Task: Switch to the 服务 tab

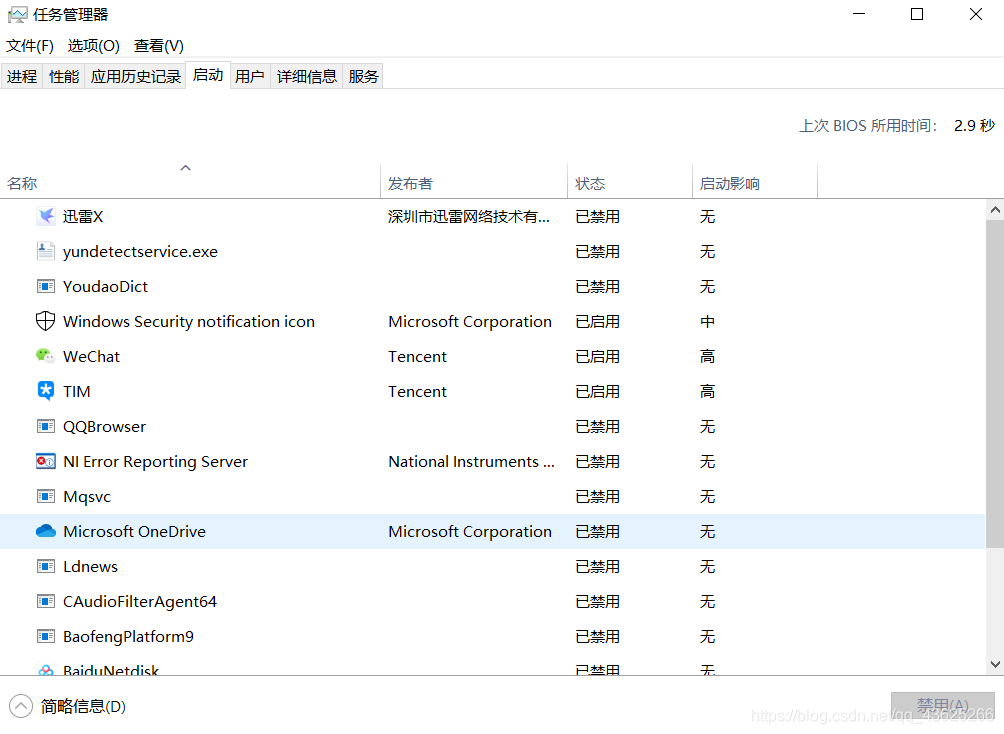Action: pyautogui.click(x=363, y=76)
